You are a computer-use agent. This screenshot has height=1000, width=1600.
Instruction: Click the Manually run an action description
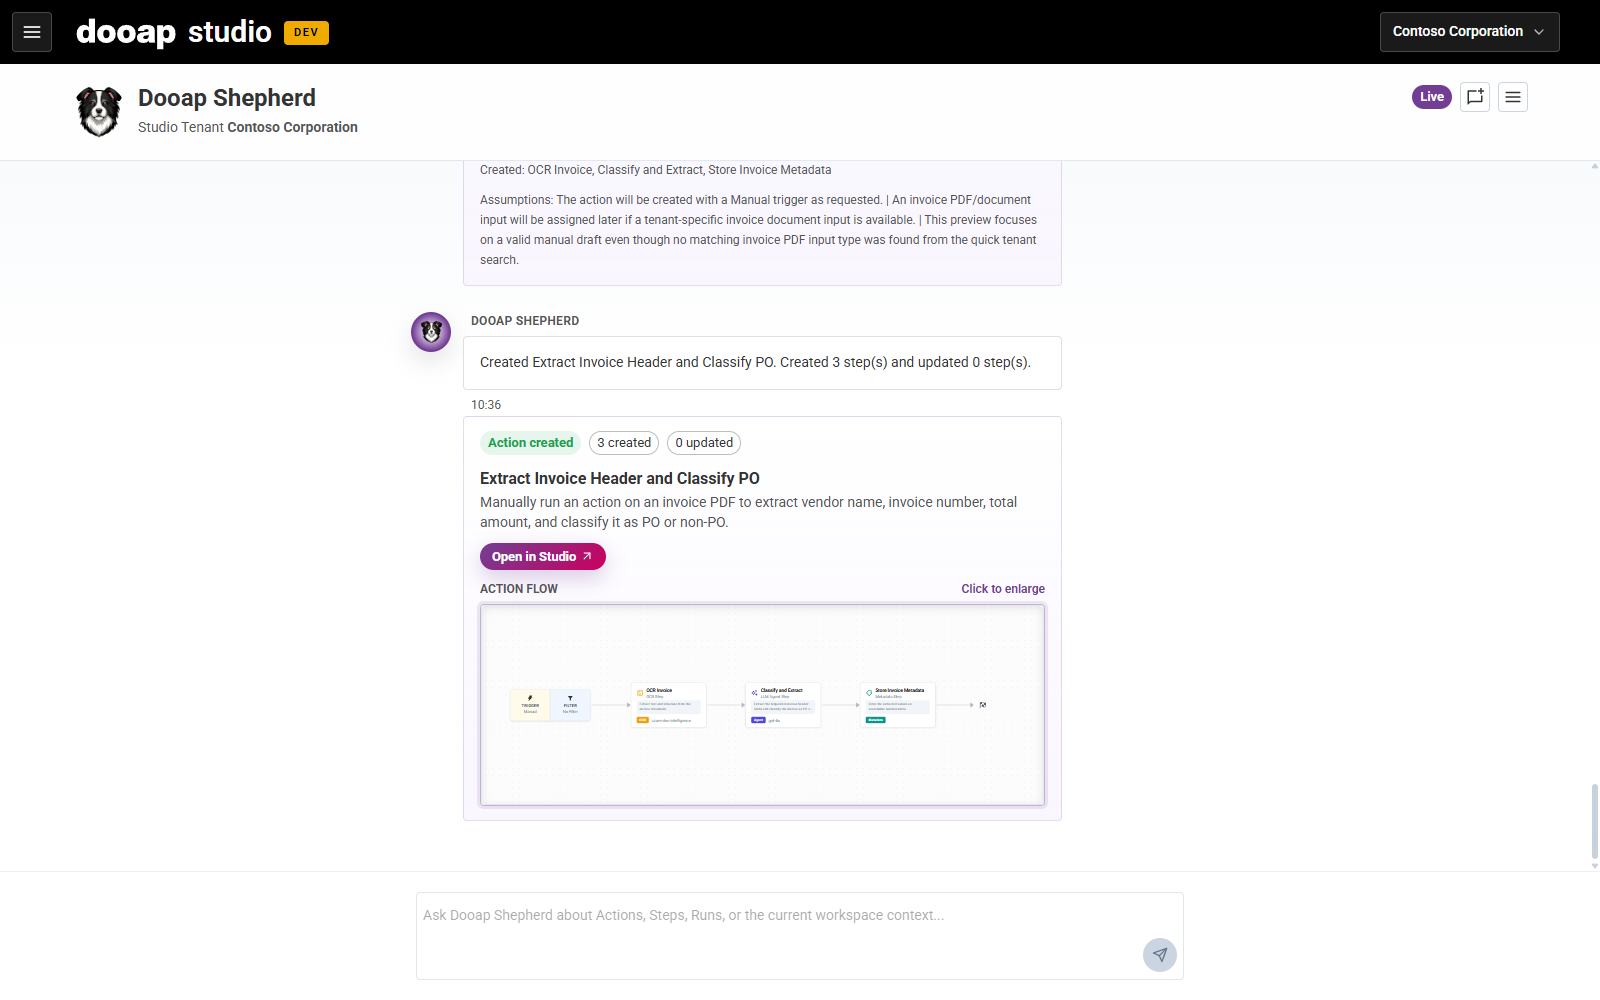[x=749, y=512]
